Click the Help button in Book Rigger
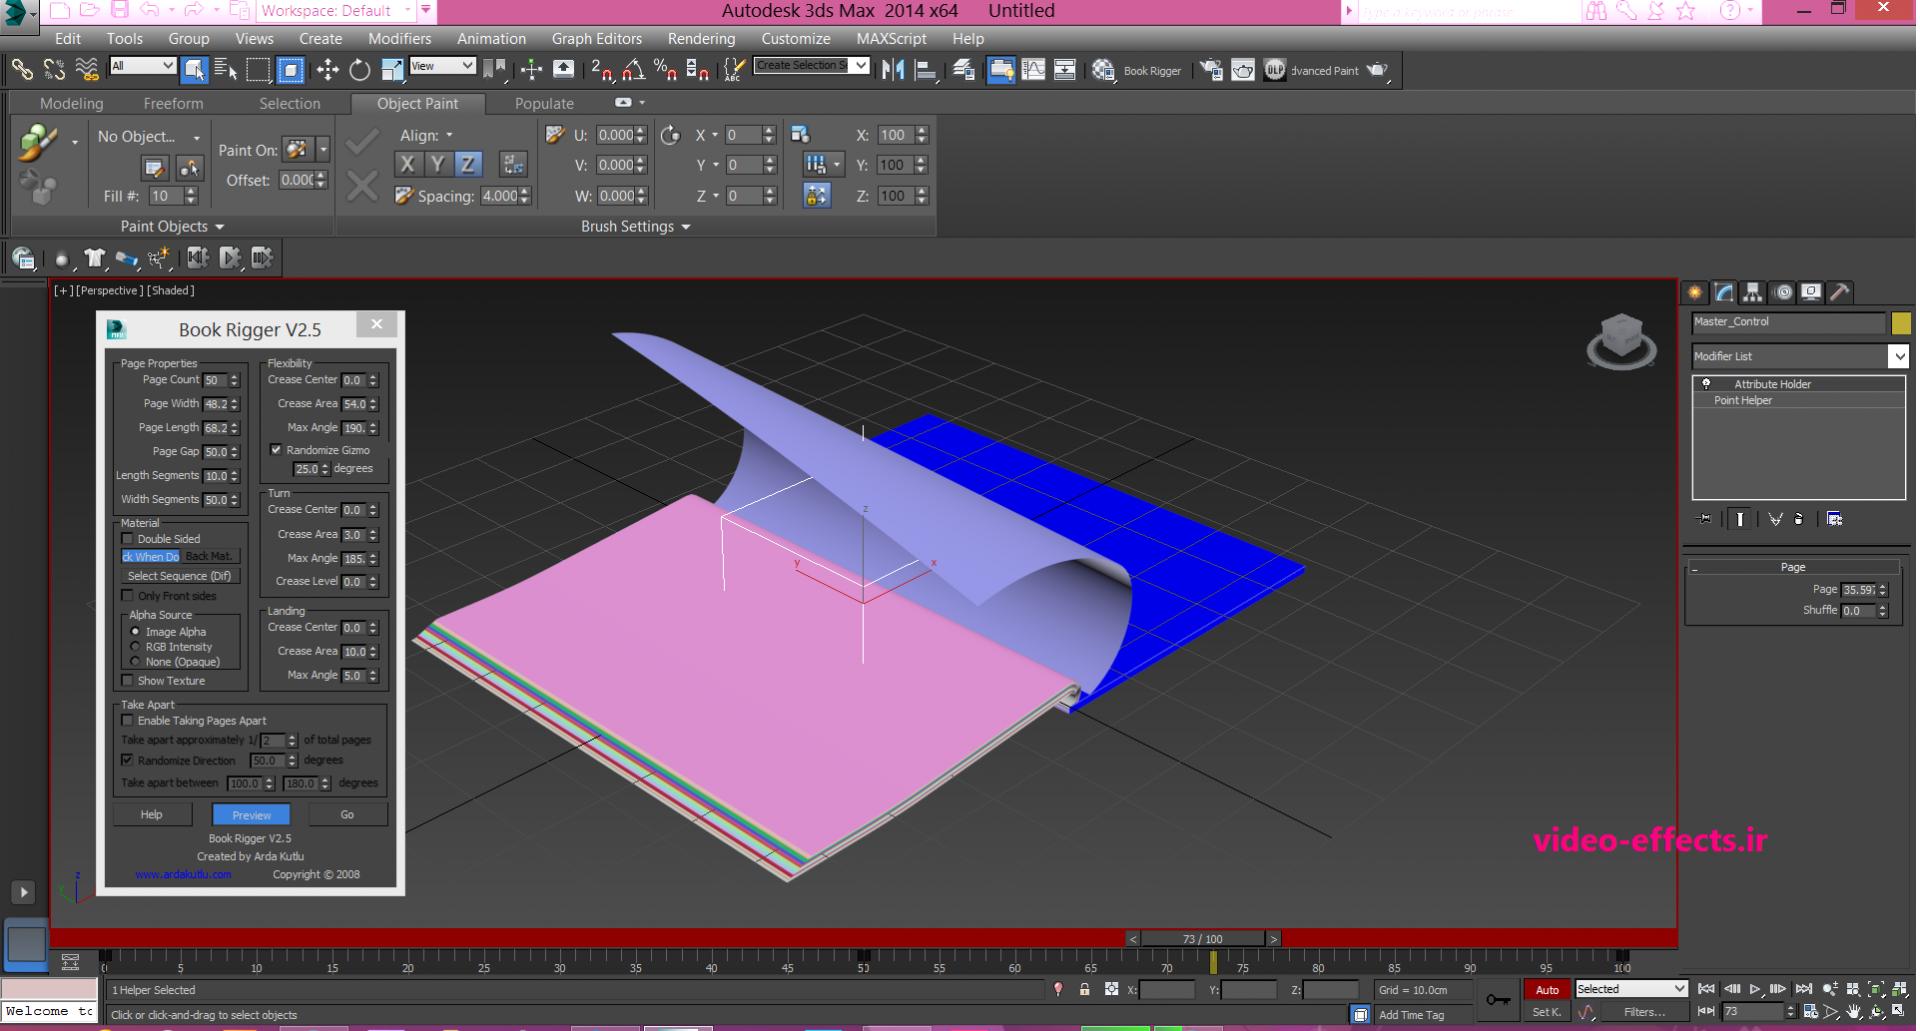This screenshot has width=1920, height=1031. click(152, 815)
